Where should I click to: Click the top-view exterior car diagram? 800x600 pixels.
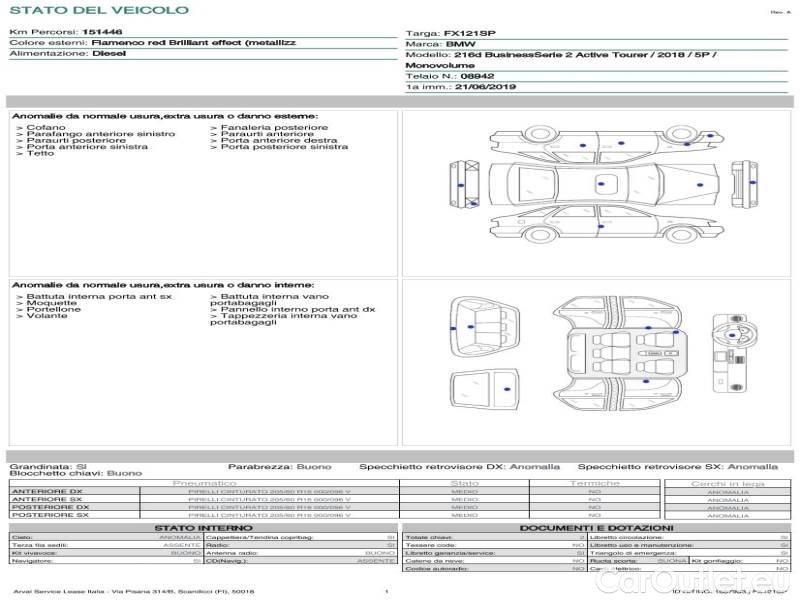pyautogui.click(x=604, y=184)
